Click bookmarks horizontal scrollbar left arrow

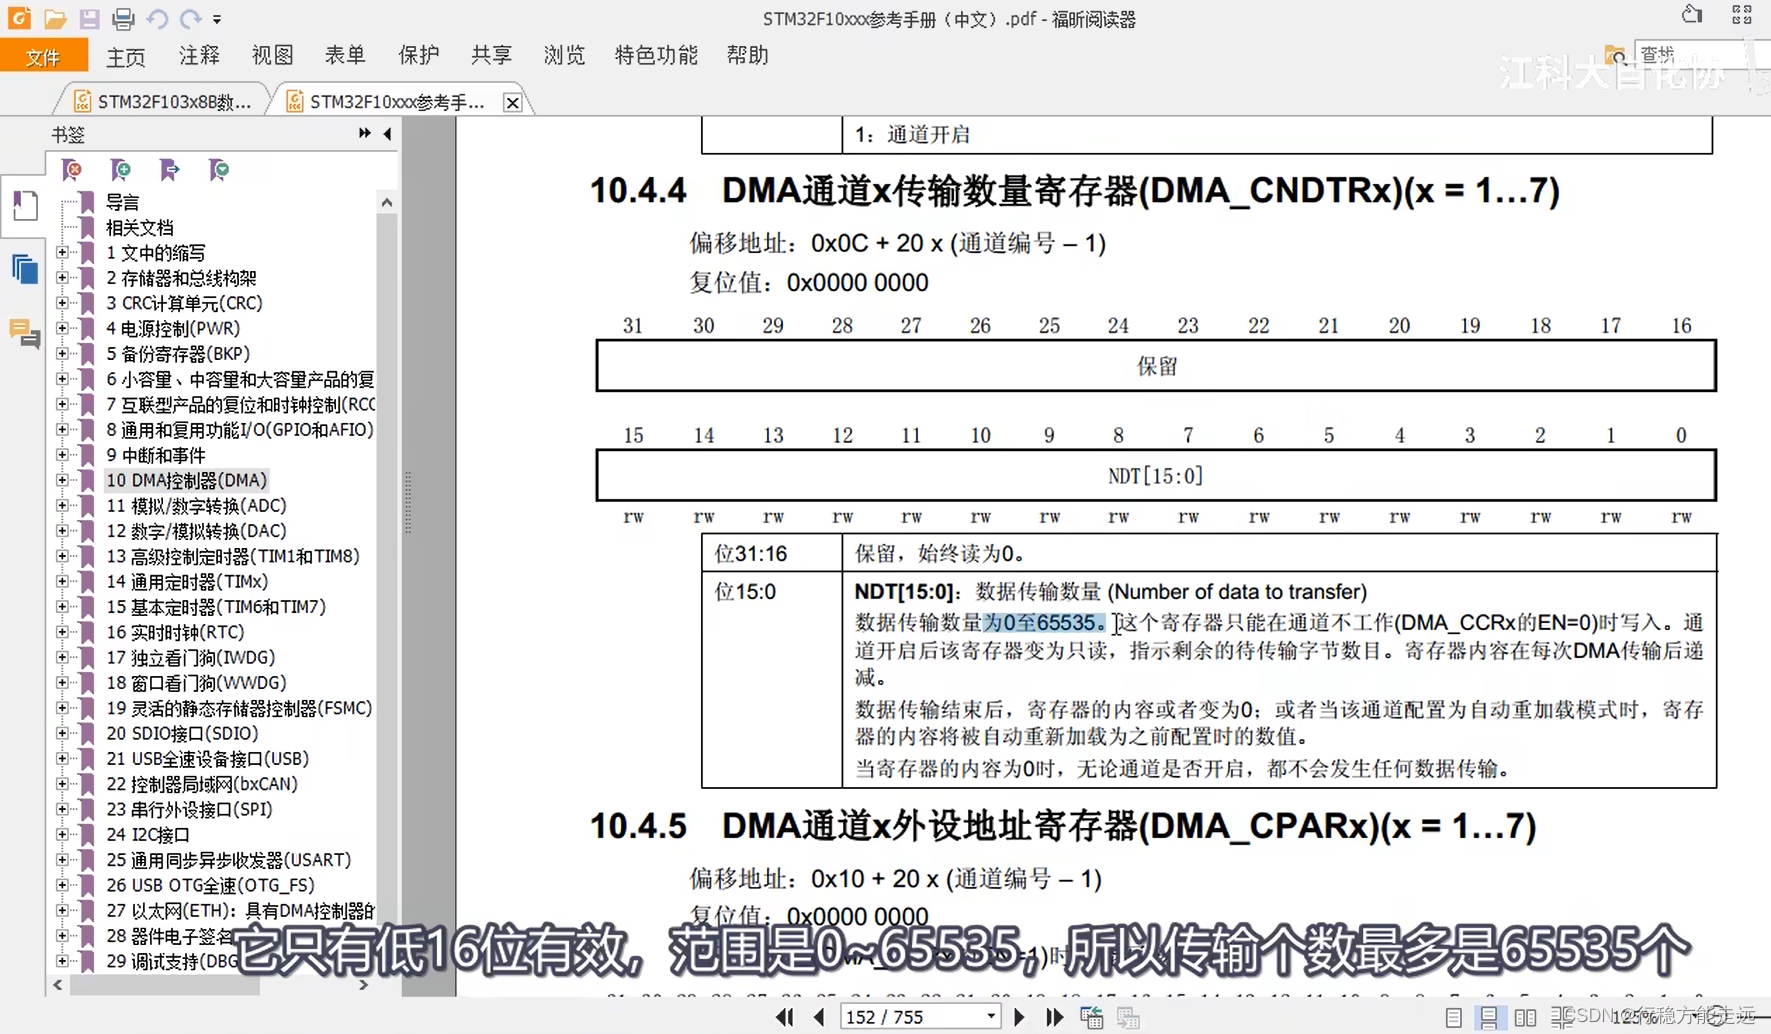[58, 986]
